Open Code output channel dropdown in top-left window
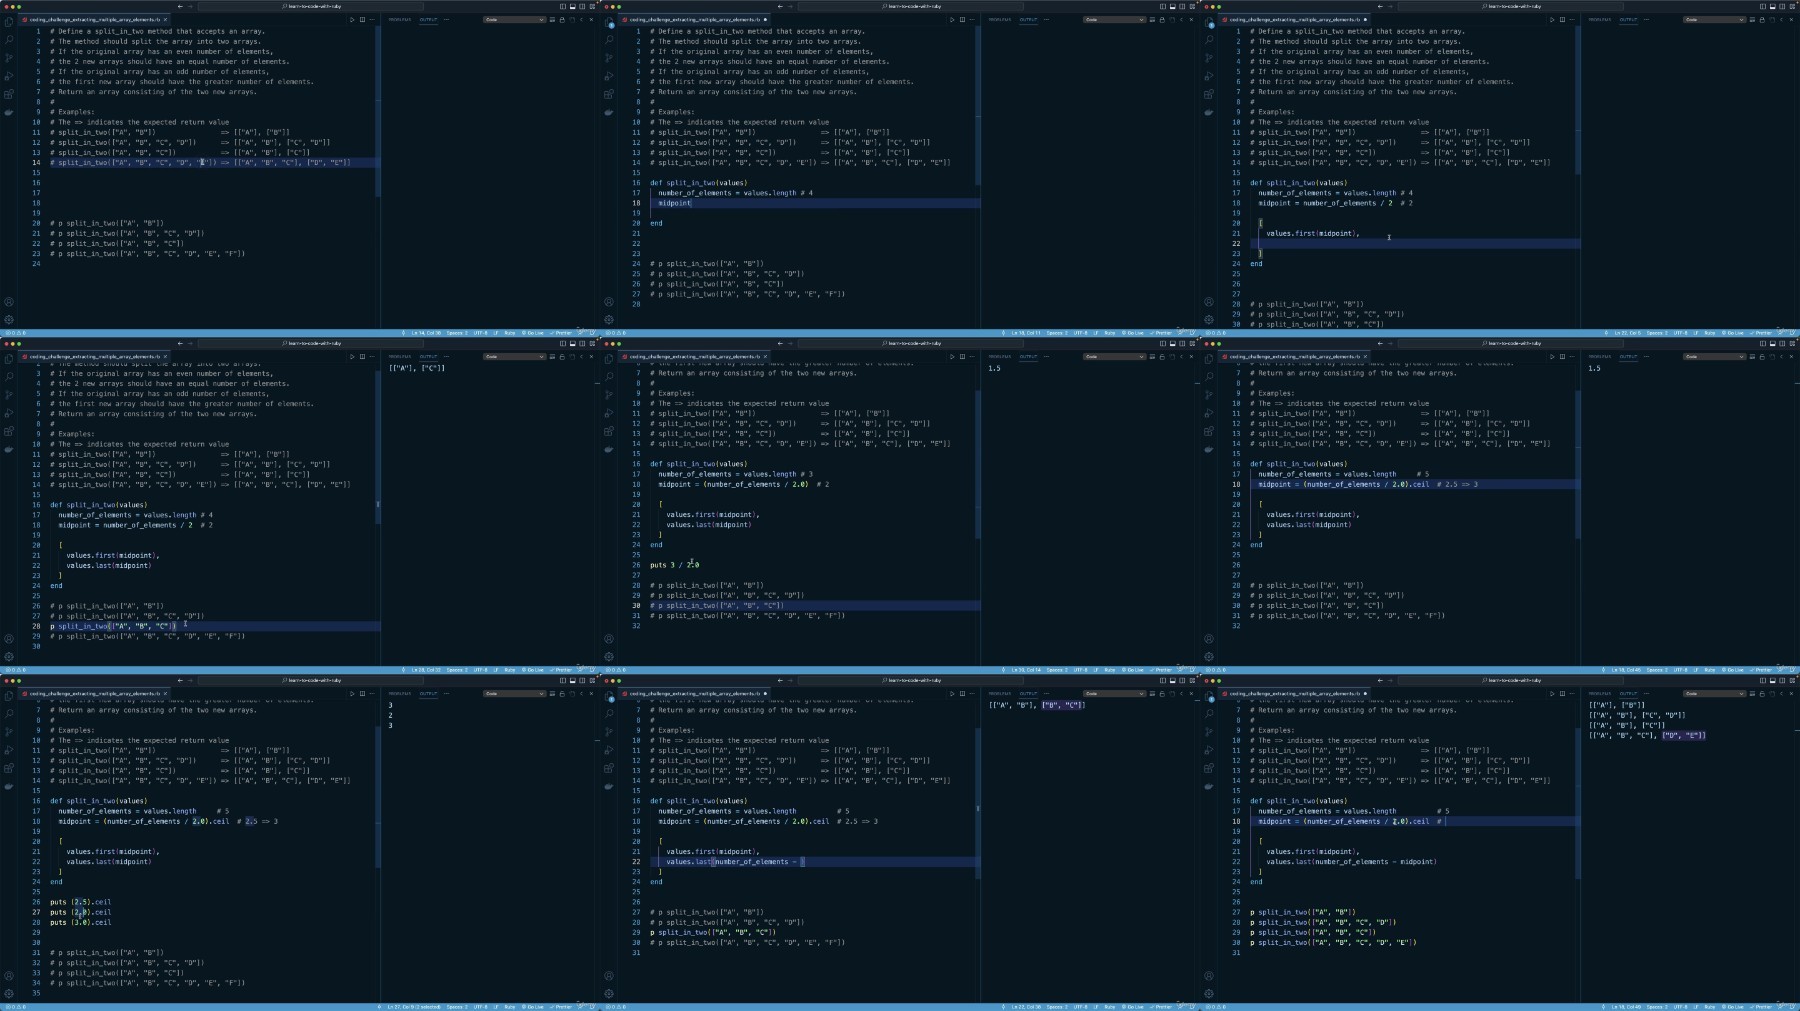Screen dimensions: 1800x1011 coord(514,19)
